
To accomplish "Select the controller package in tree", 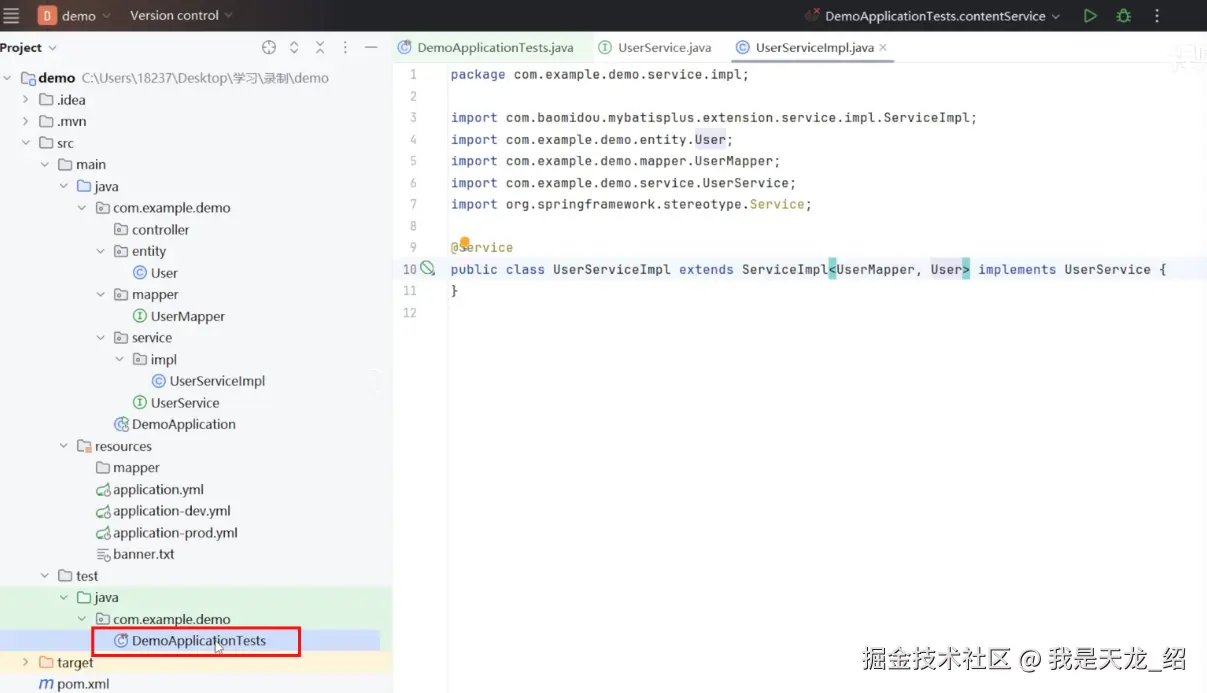I will coord(160,229).
